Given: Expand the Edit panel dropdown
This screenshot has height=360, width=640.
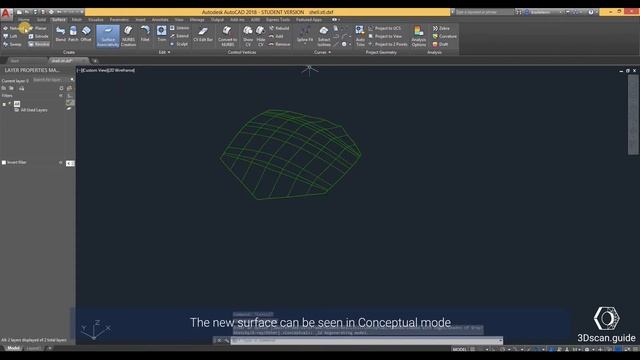Looking at the screenshot, I should pos(164,52).
